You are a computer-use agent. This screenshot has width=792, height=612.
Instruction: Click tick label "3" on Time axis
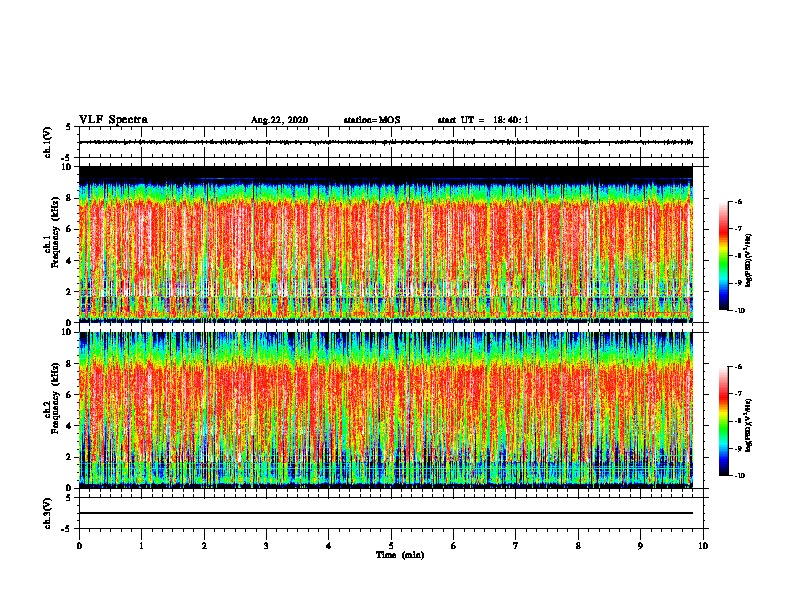coord(266,546)
